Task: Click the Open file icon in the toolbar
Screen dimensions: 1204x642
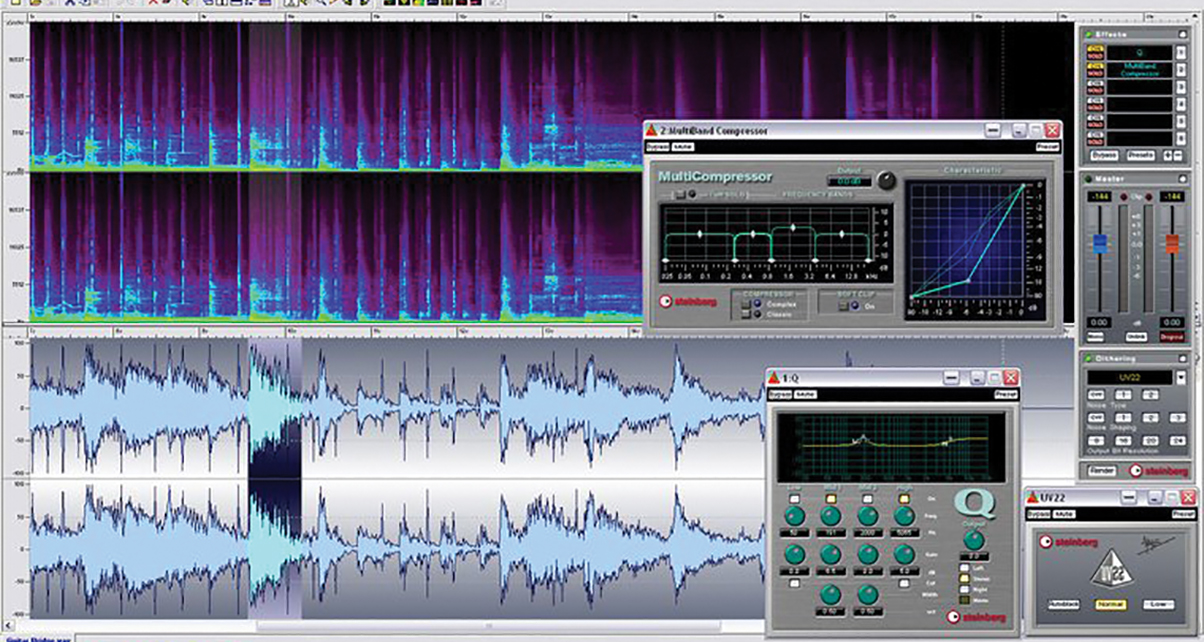Action: click(37, 5)
